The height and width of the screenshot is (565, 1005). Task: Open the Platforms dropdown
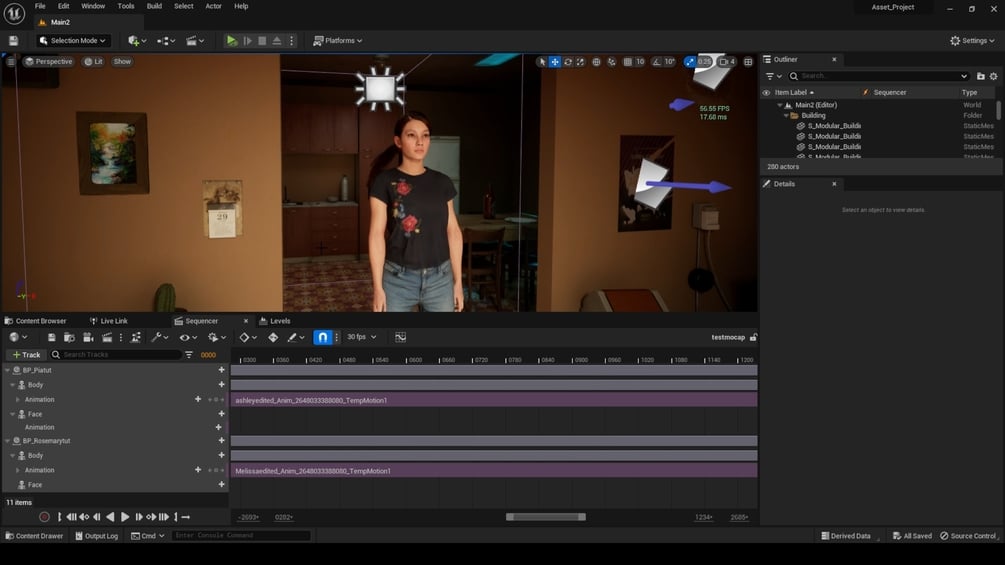pyautogui.click(x=337, y=40)
